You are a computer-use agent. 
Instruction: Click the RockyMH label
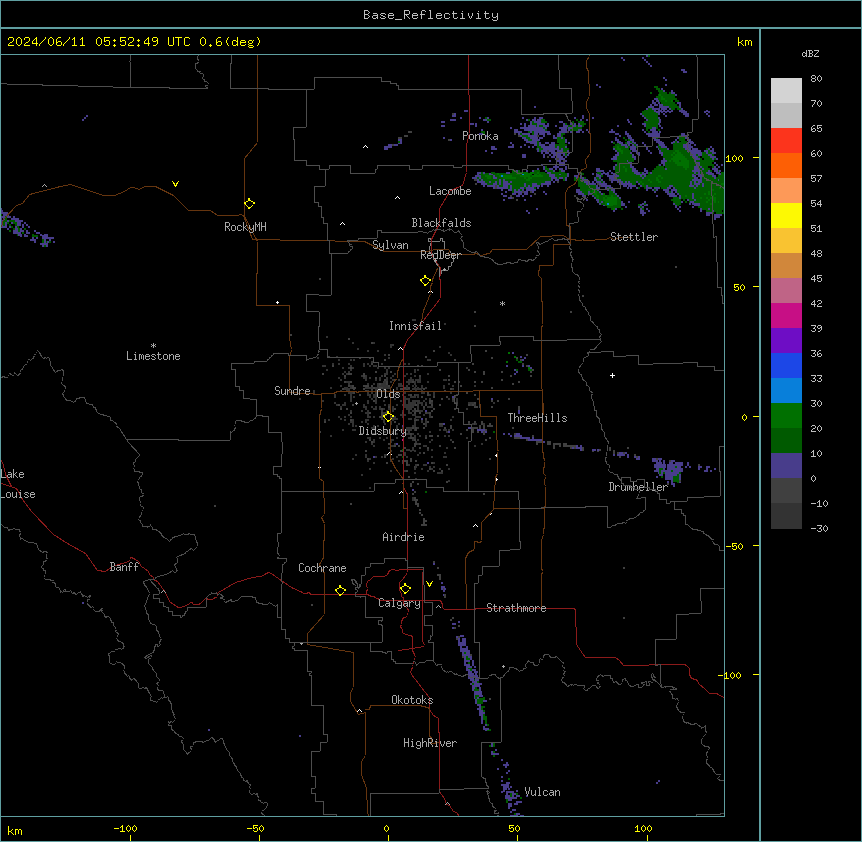tap(245, 227)
